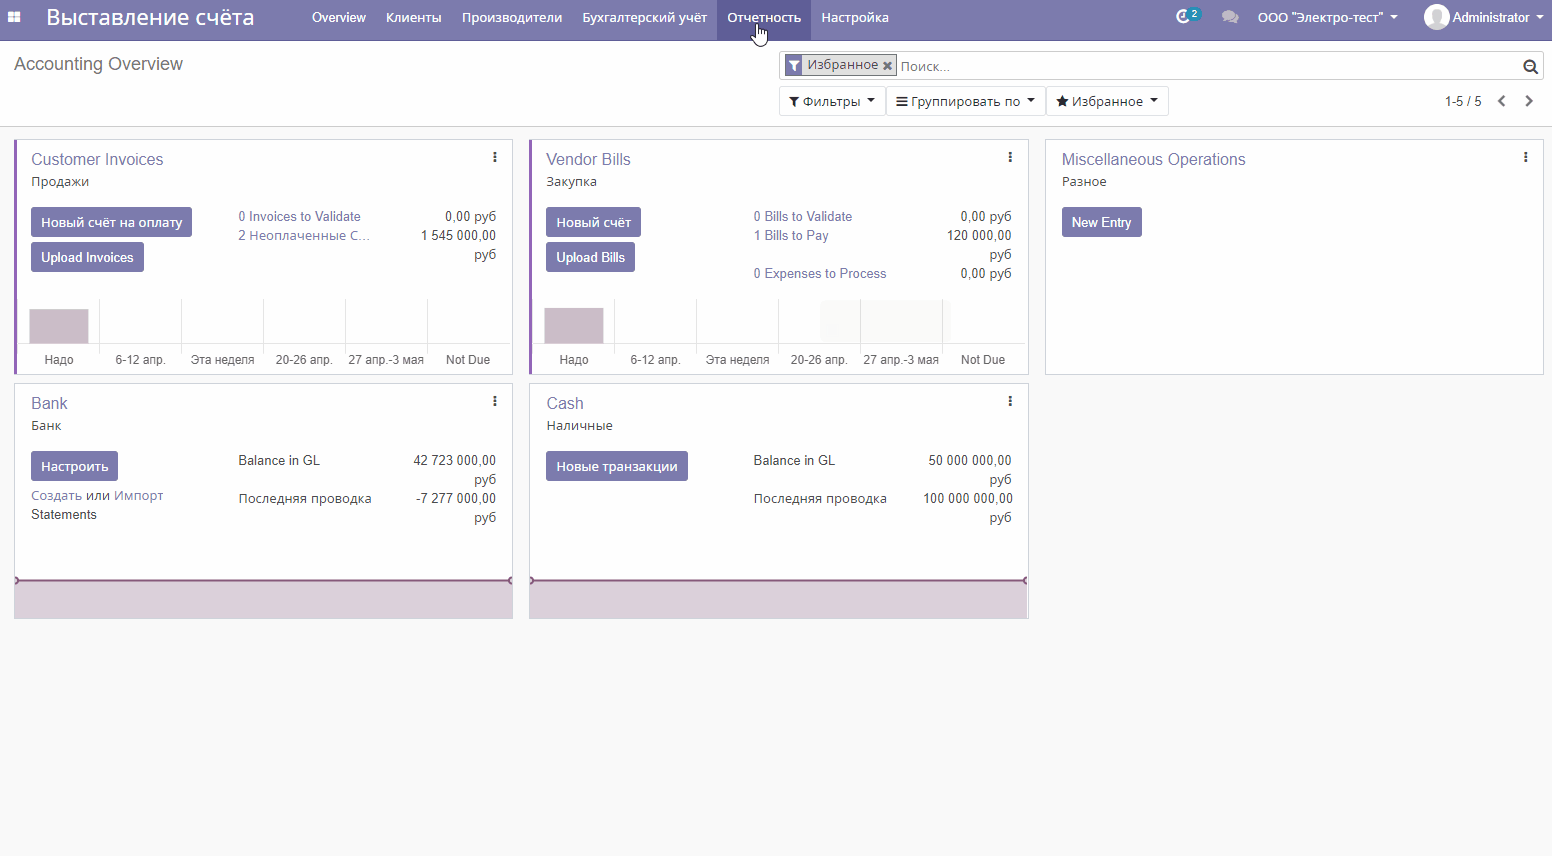Image resolution: width=1552 pixels, height=856 pixels.
Task: Click in the Поиск search field
Action: click(x=1200, y=66)
